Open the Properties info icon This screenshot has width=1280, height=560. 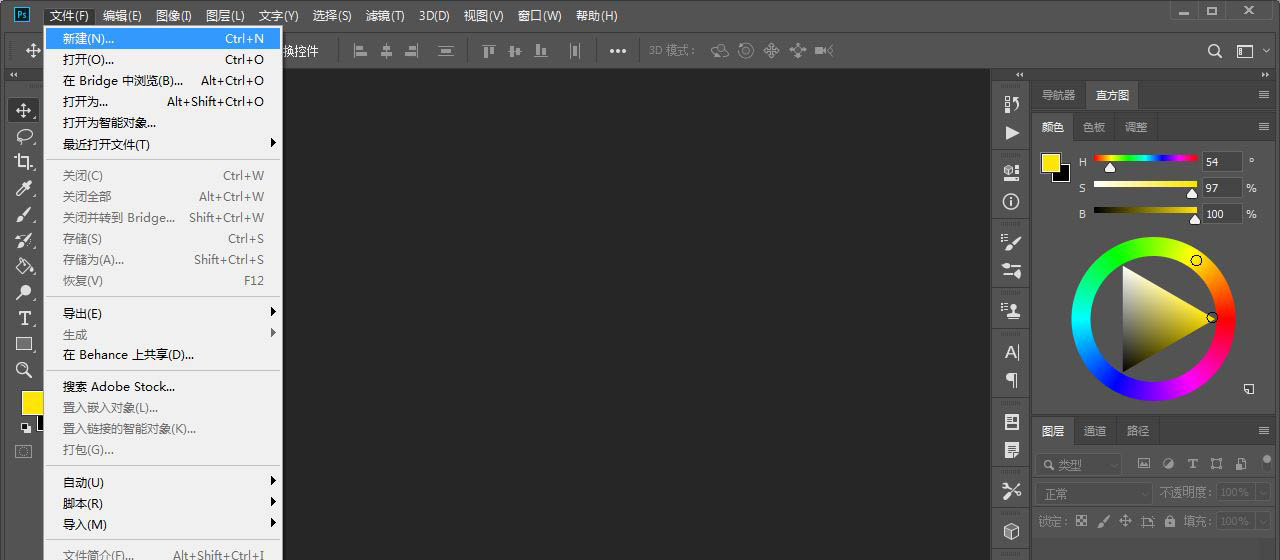[x=1012, y=201]
